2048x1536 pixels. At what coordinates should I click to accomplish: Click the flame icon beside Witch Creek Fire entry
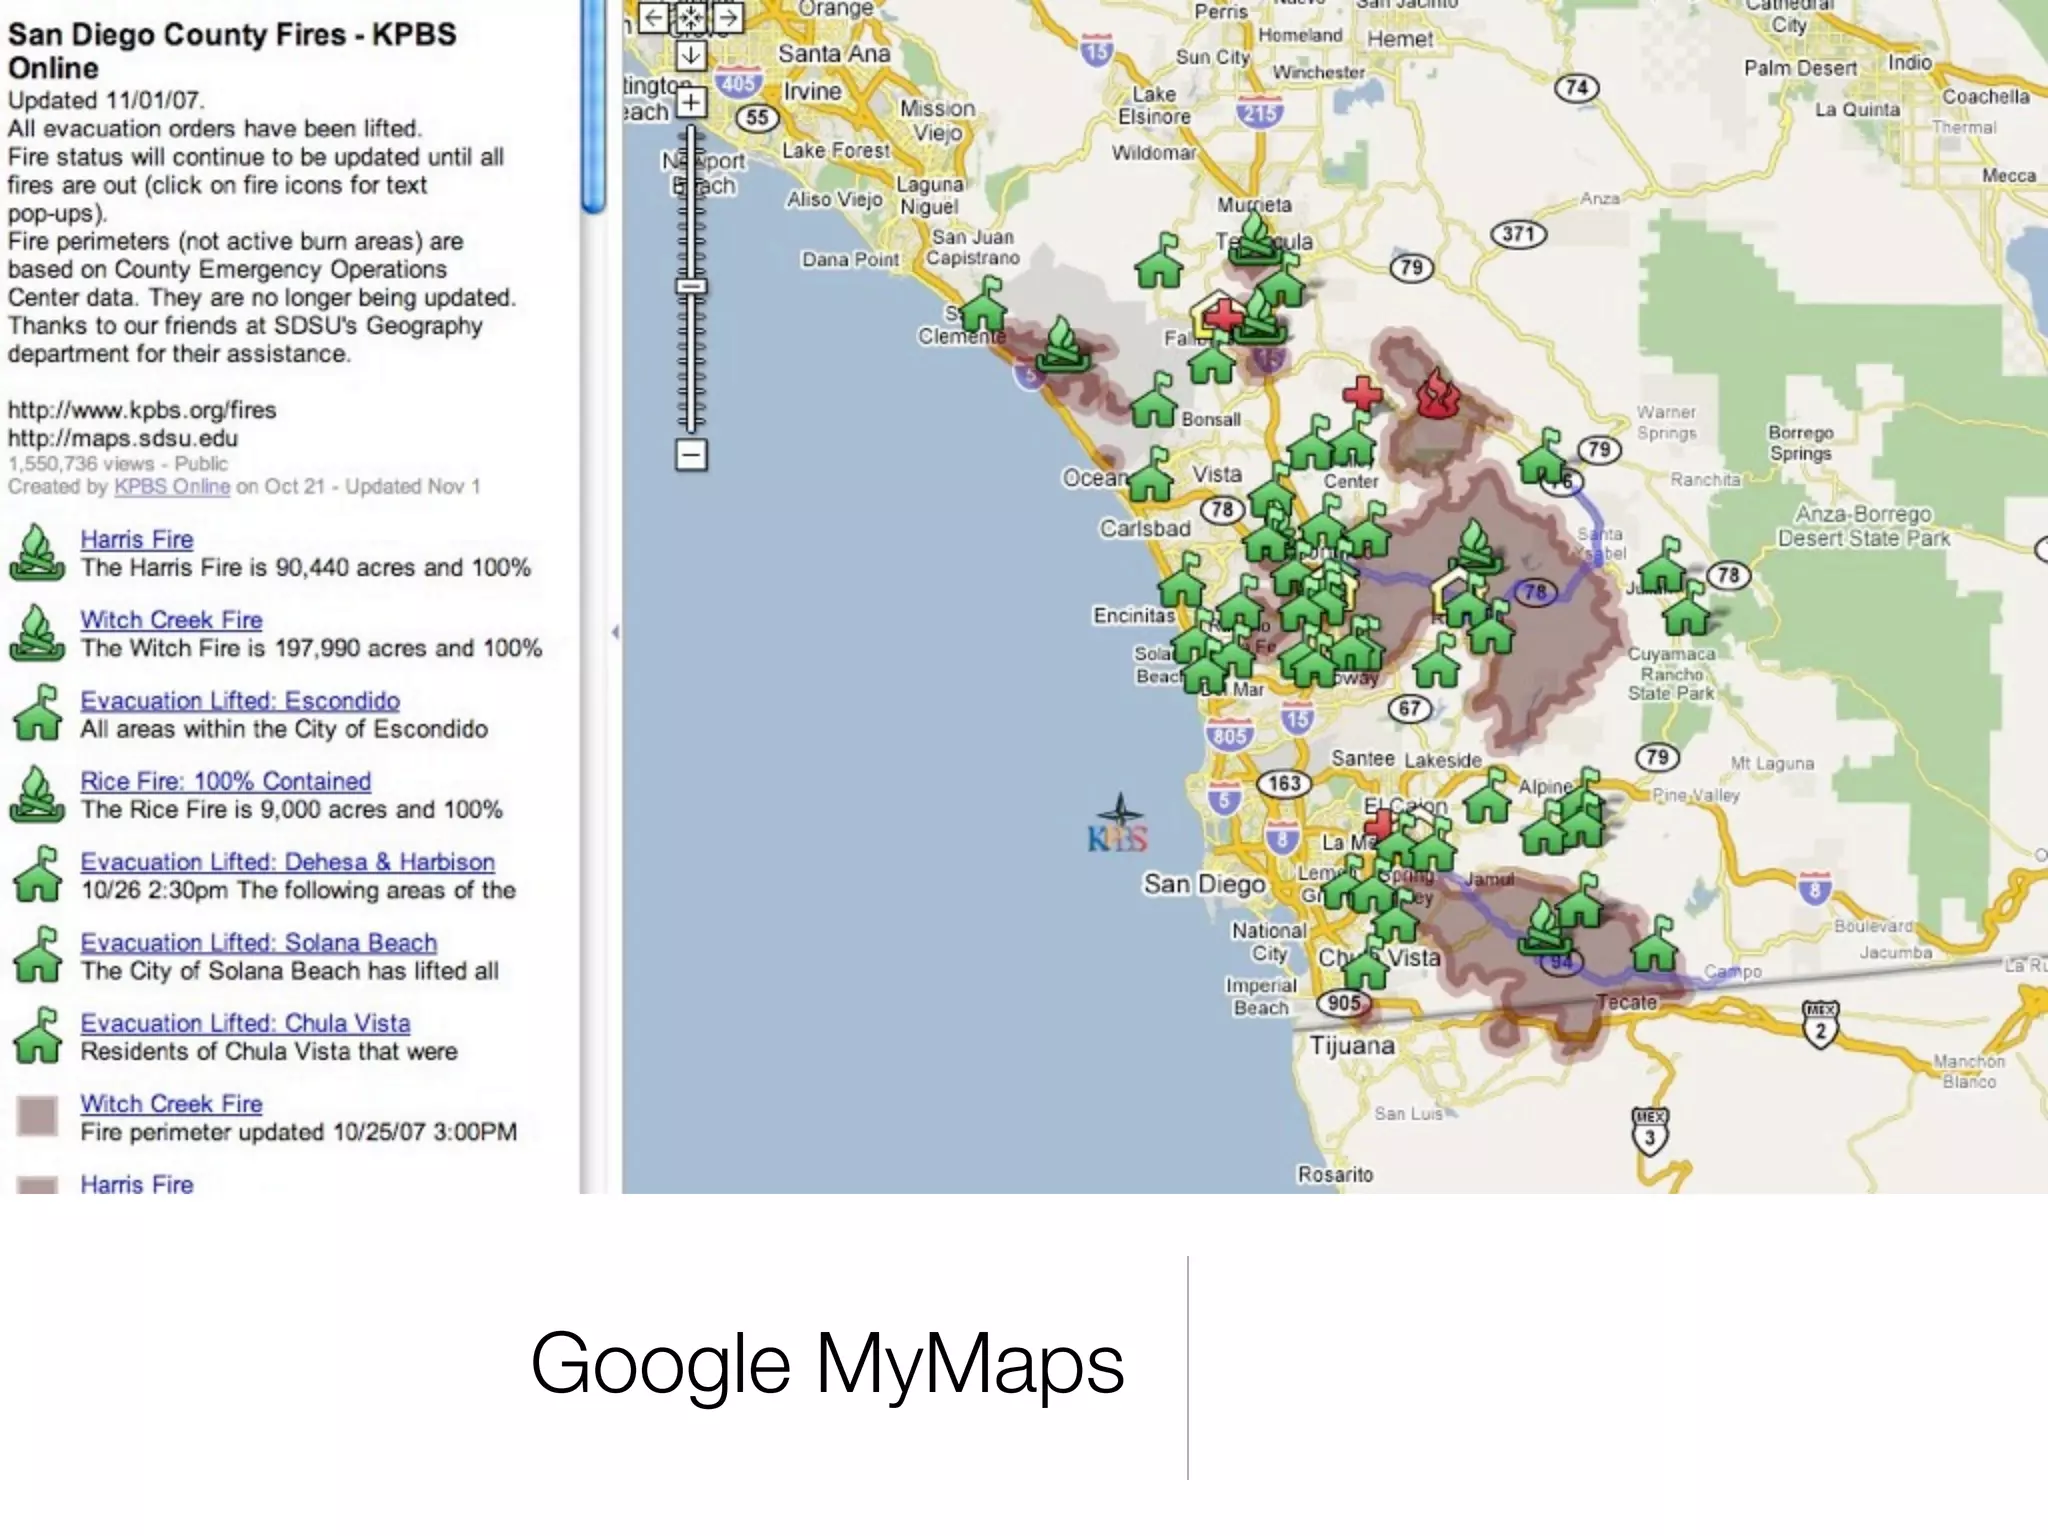point(37,634)
